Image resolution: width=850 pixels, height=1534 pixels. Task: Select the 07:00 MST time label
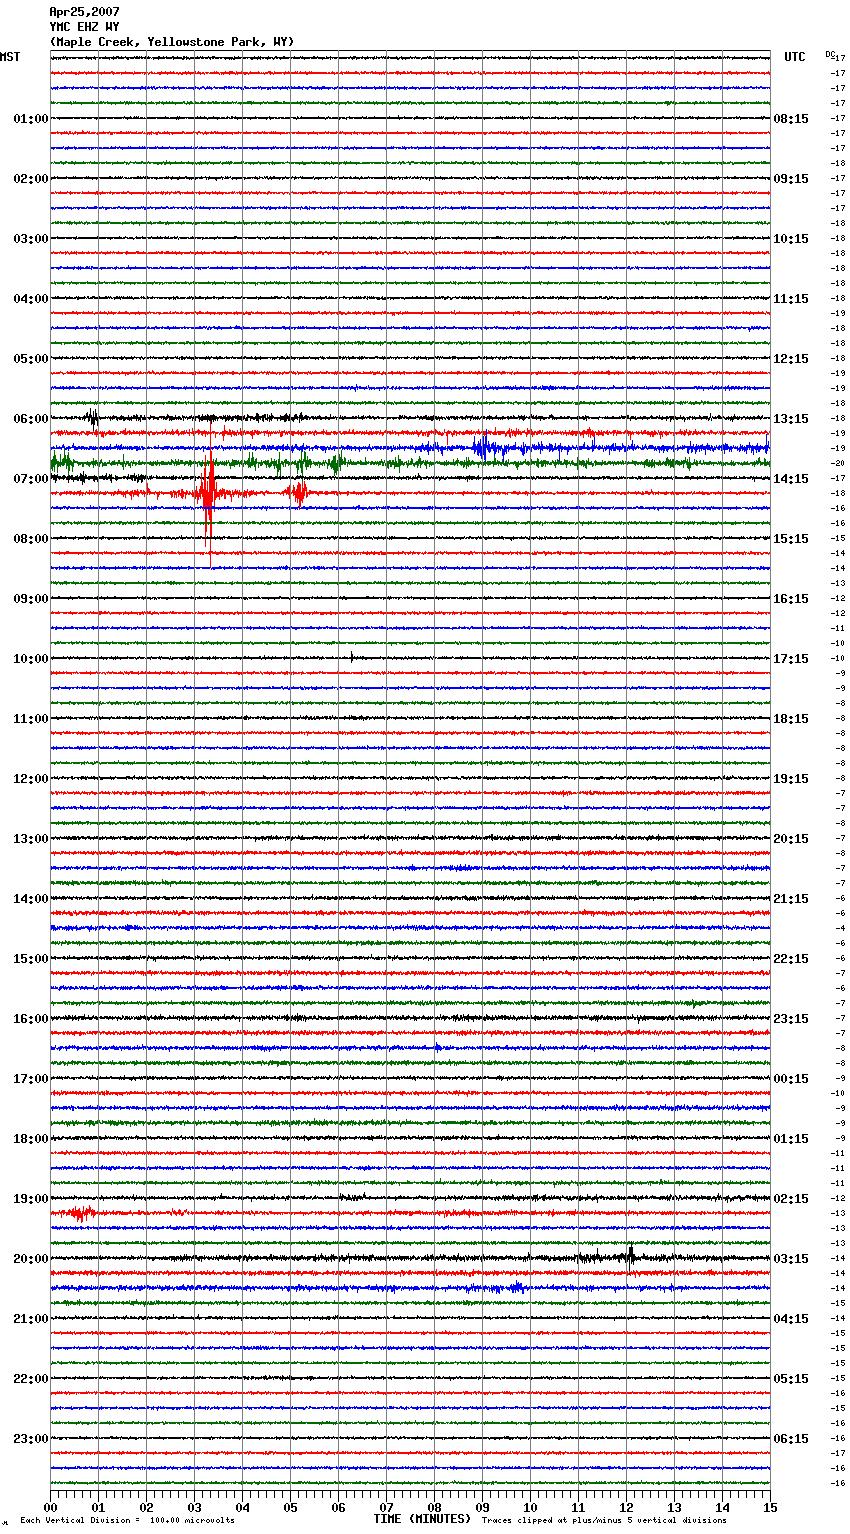click(30, 479)
